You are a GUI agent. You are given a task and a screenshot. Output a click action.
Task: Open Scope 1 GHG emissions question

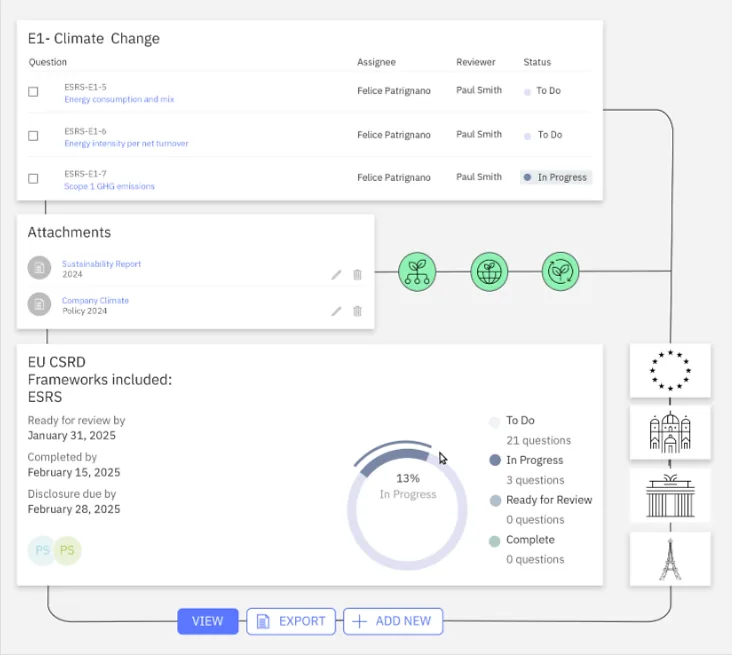point(109,186)
